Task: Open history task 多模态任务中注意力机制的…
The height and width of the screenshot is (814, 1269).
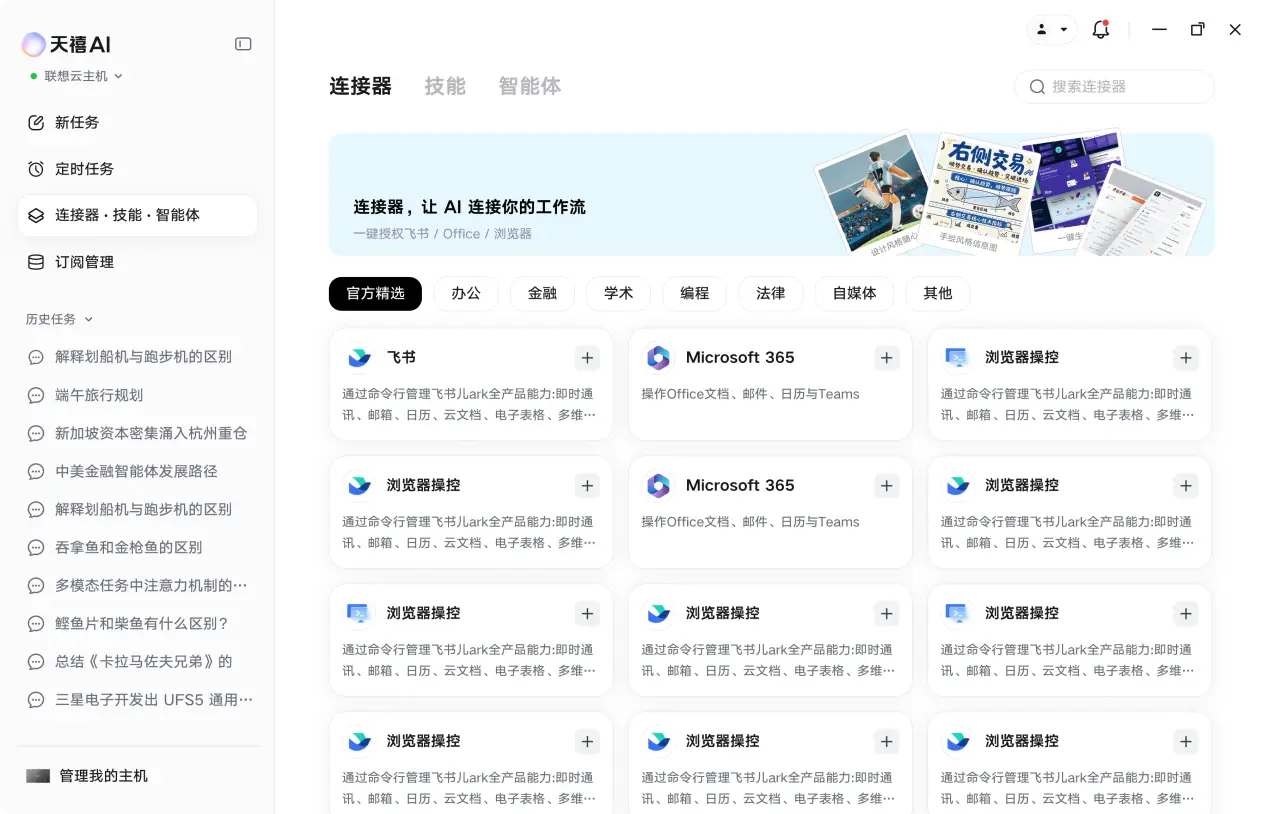Action: [137, 585]
